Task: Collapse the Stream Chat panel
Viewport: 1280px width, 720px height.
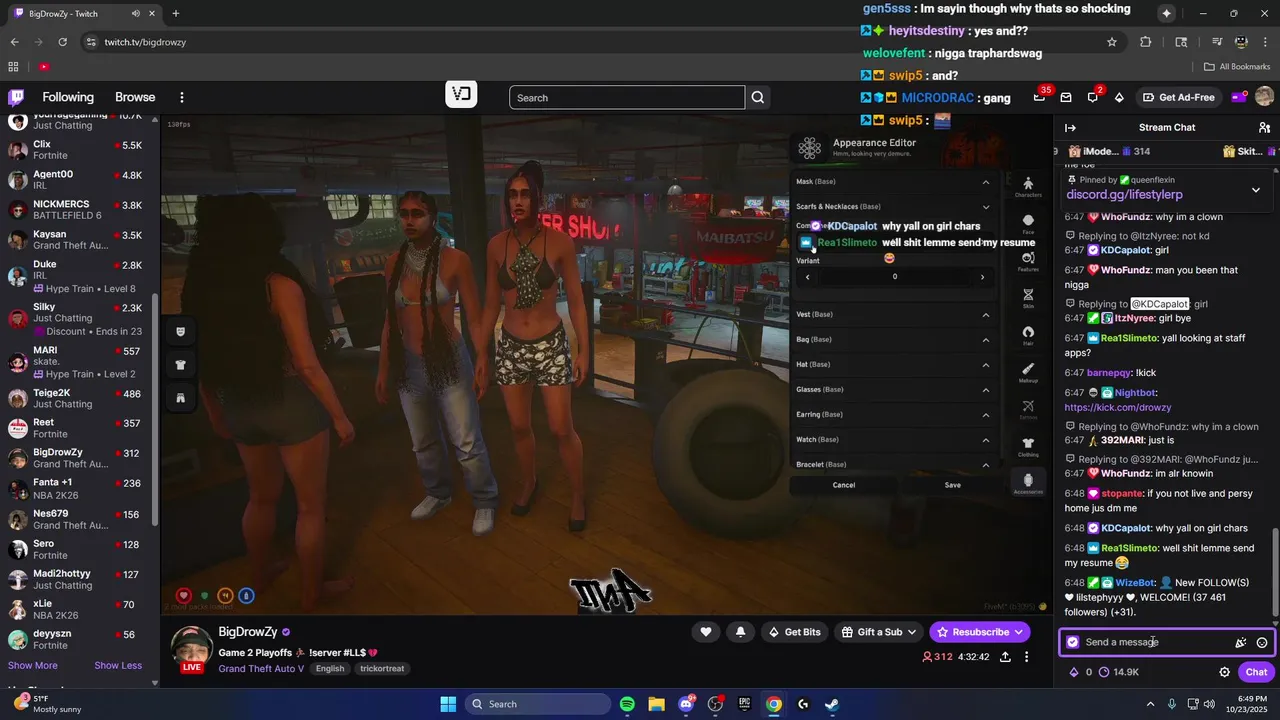Action: click(x=1070, y=127)
